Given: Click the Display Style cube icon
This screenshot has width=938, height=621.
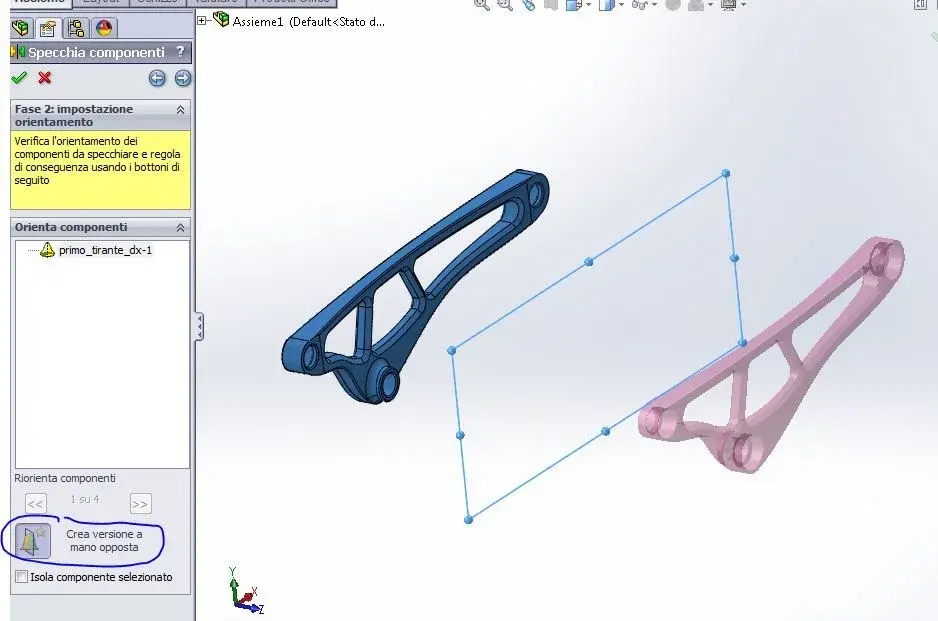Looking at the screenshot, I should (606, 5).
